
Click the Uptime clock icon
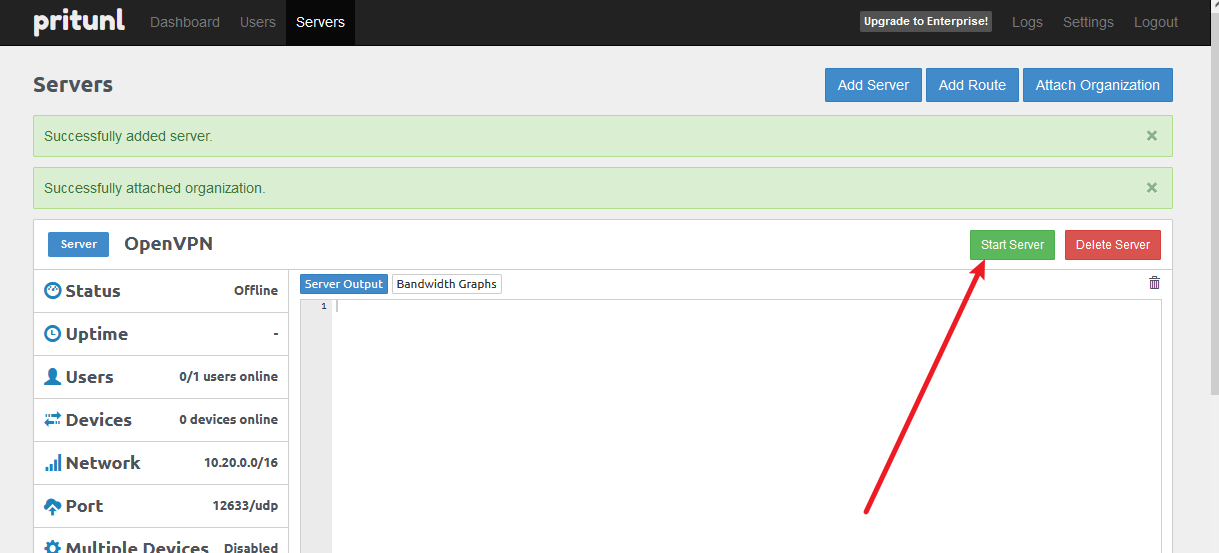pyautogui.click(x=53, y=334)
